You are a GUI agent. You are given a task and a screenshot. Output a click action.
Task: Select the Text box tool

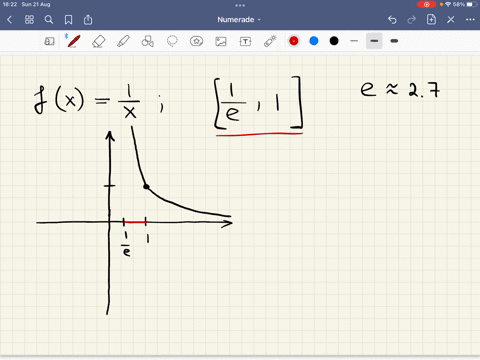[245, 41]
